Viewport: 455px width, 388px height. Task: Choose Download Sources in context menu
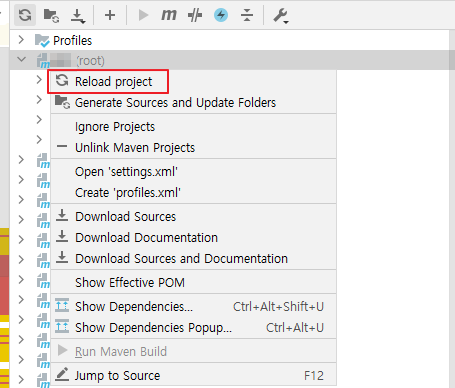point(193,217)
